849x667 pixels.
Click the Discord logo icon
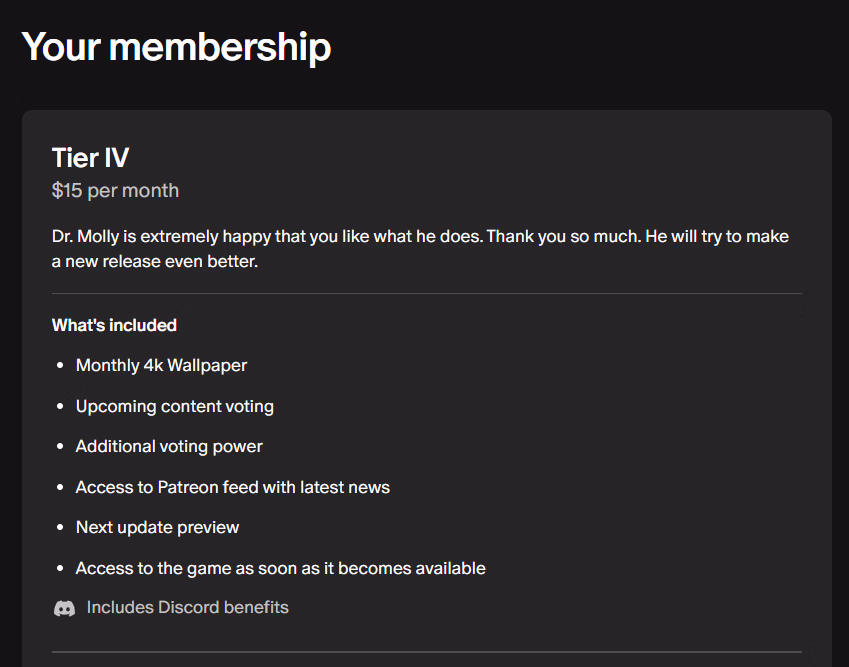(x=64, y=608)
